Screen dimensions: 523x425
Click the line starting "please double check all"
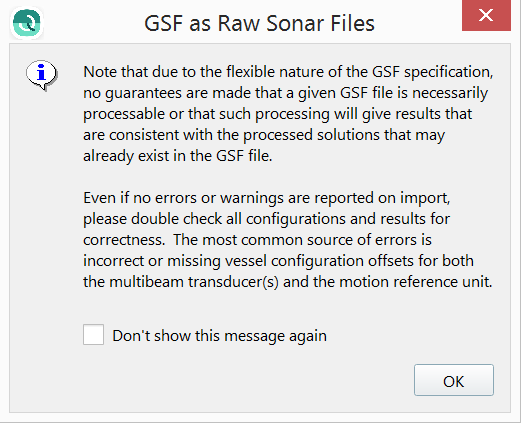267,219
